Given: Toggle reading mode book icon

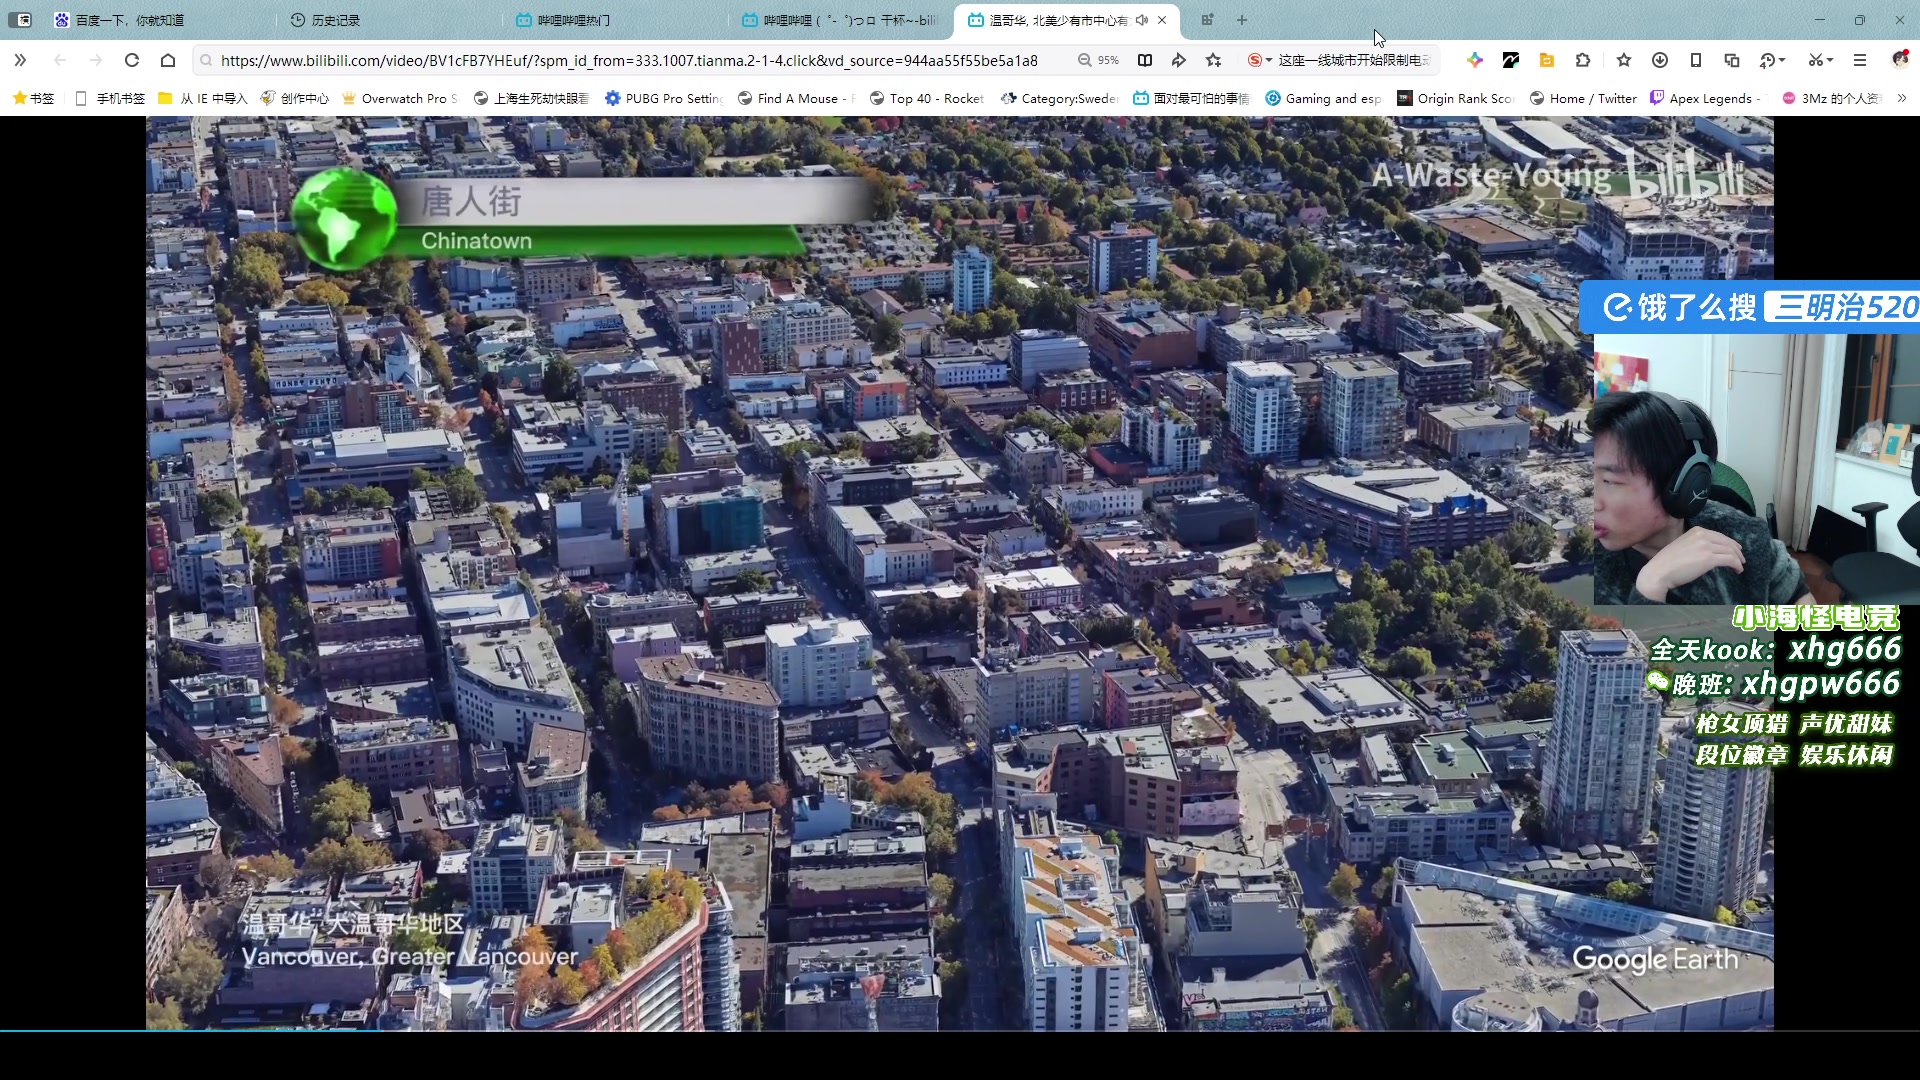Looking at the screenshot, I should pos(1145,61).
